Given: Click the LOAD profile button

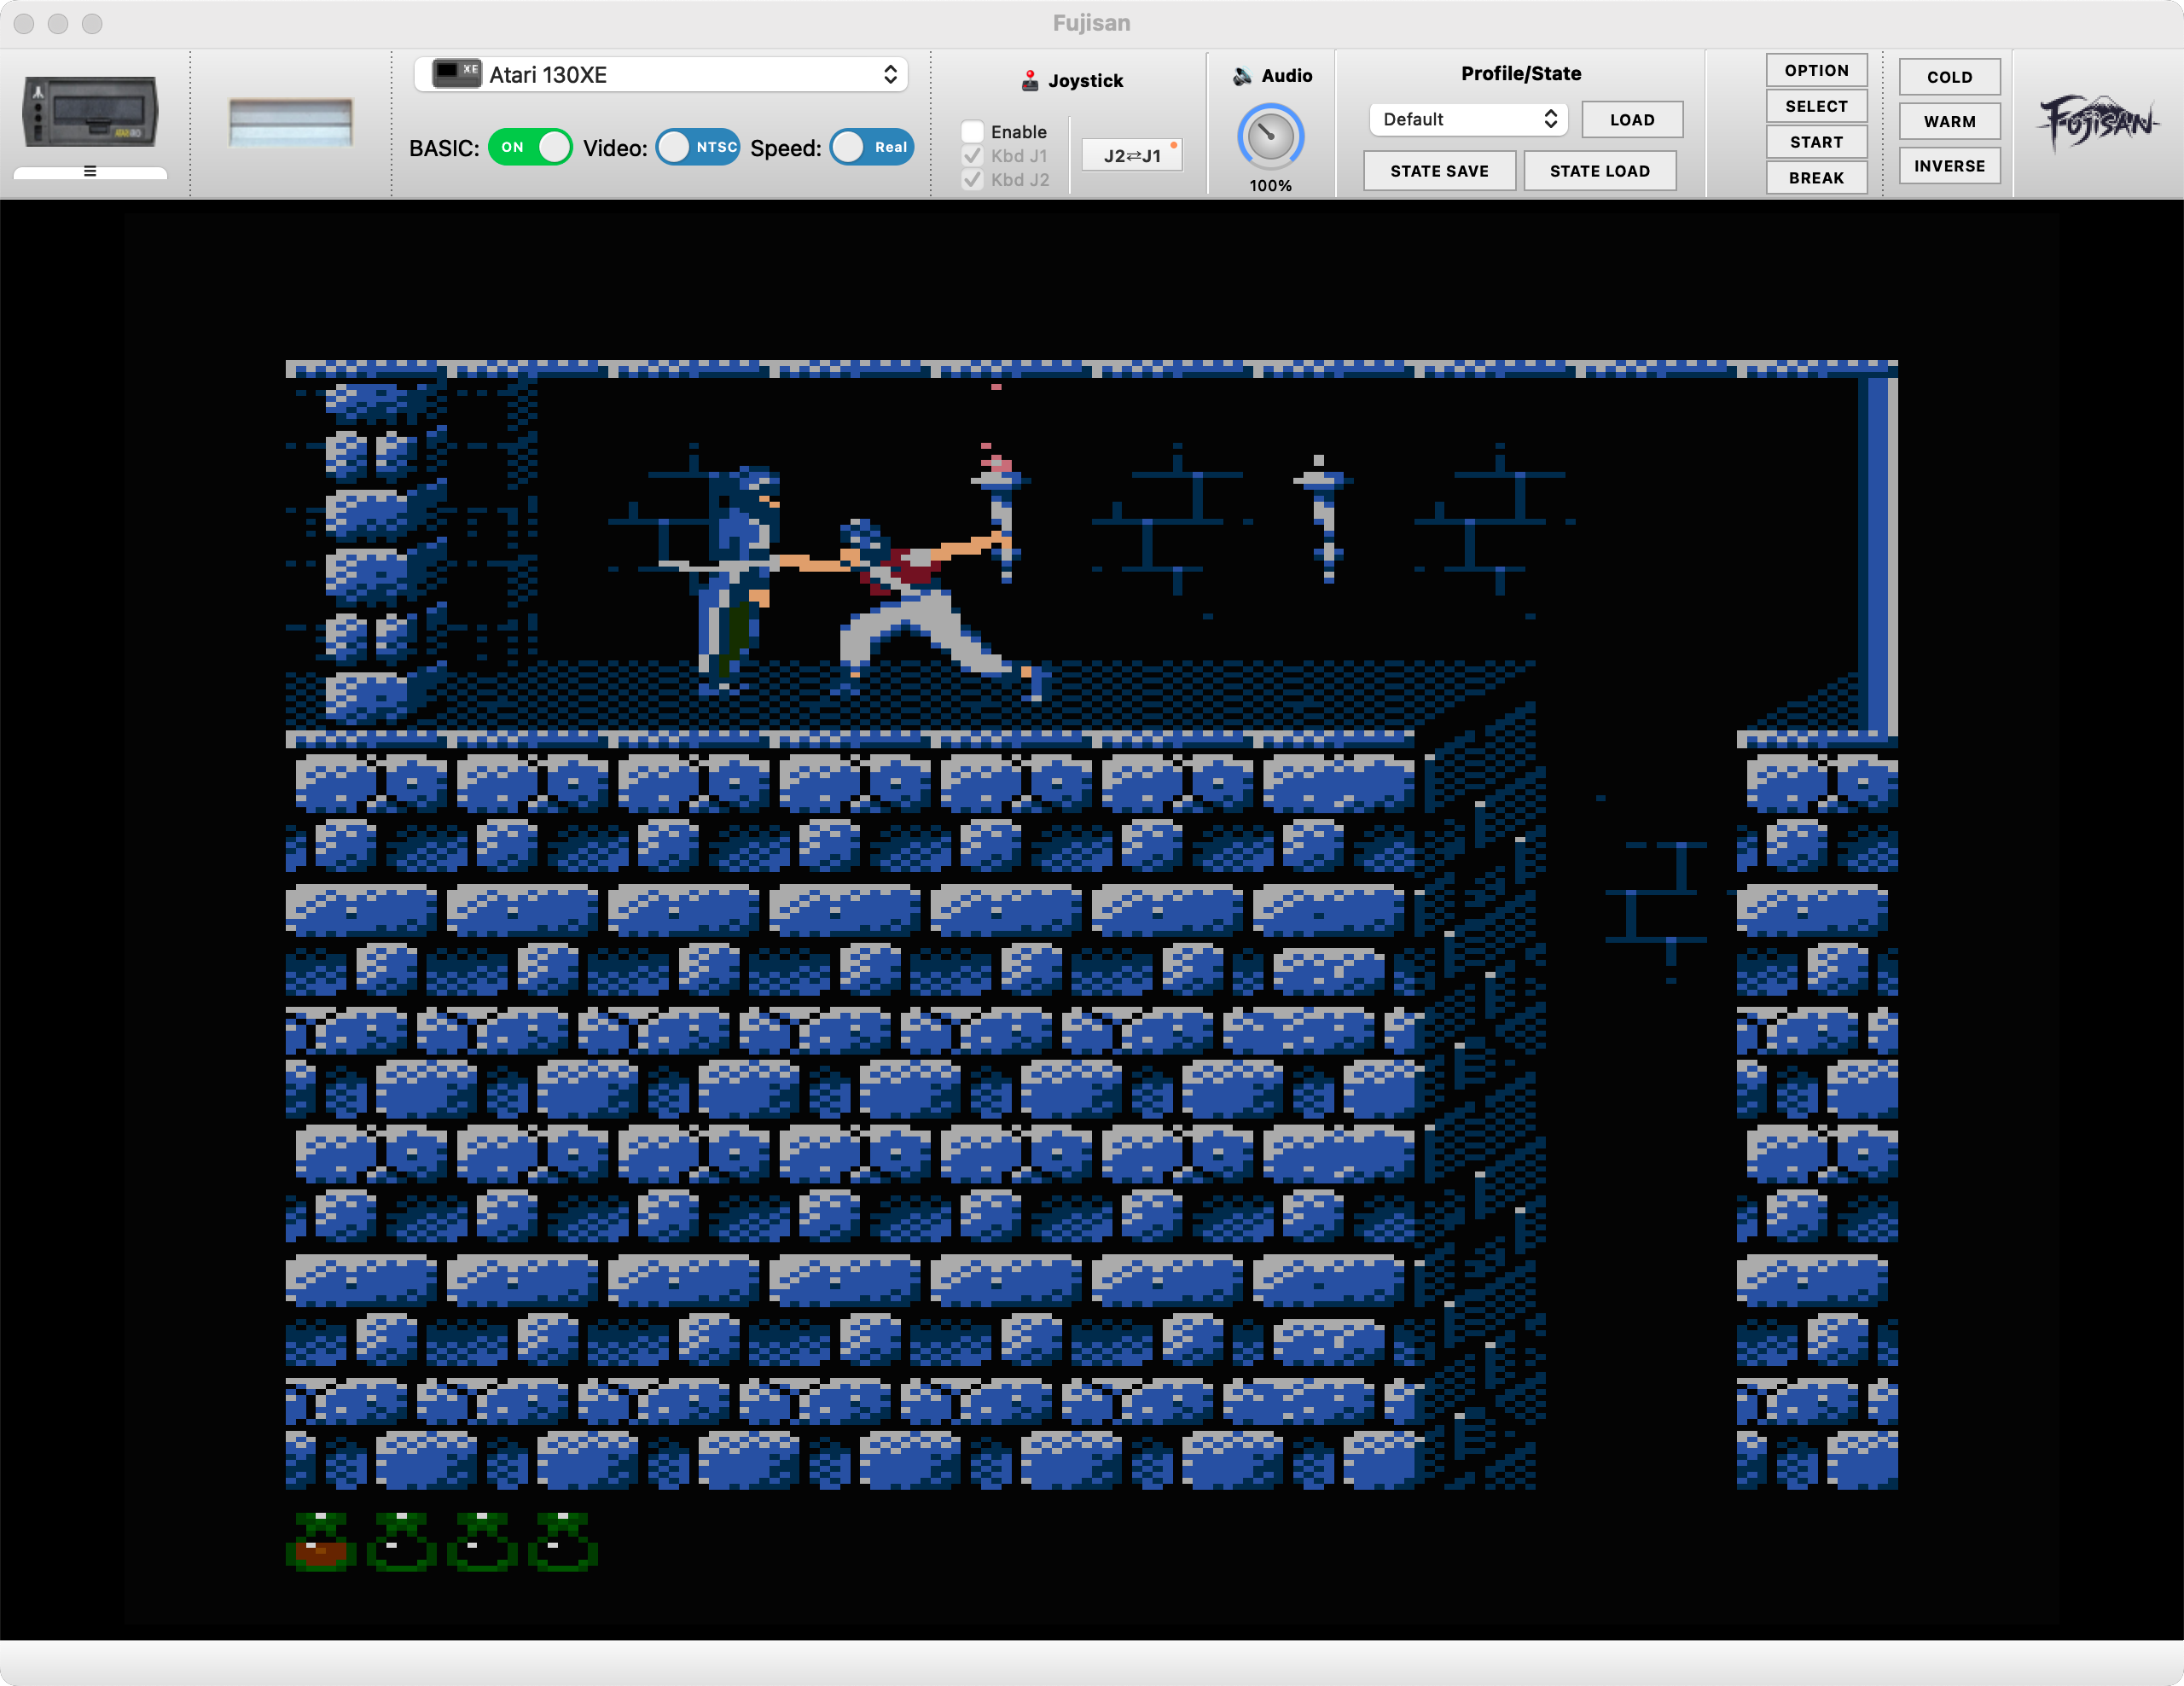Looking at the screenshot, I should [1632, 119].
